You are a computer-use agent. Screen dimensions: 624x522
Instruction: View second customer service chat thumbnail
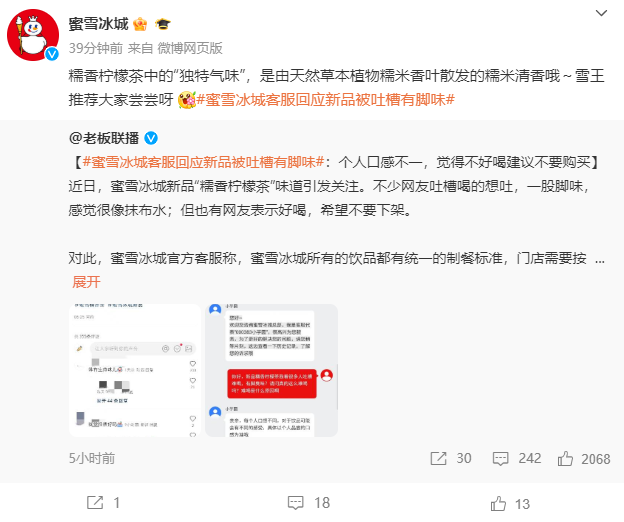(x=271, y=370)
